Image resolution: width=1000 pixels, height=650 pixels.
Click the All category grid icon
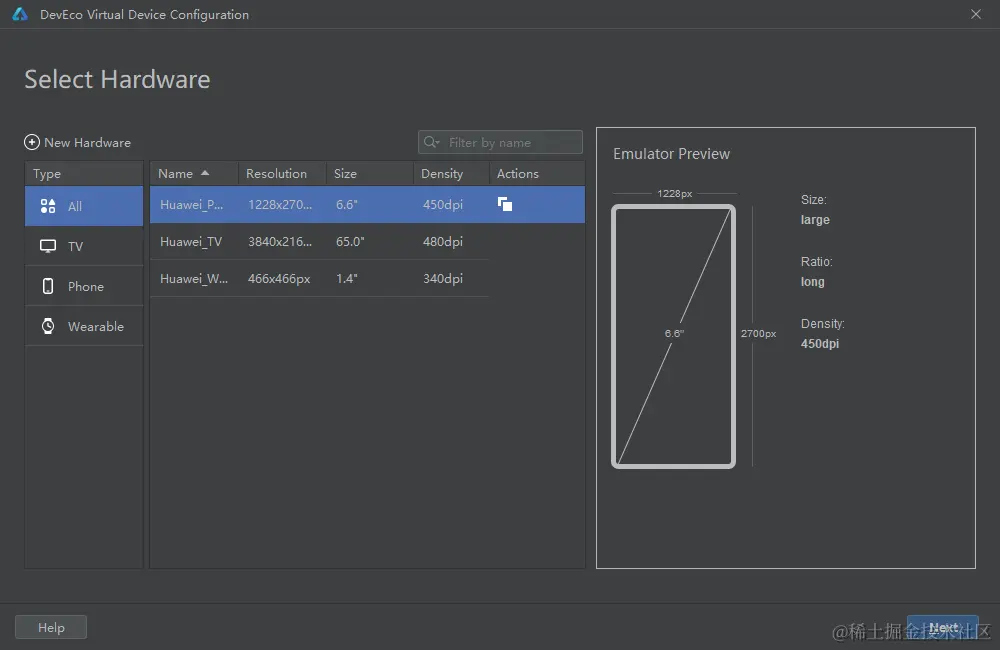(x=48, y=205)
